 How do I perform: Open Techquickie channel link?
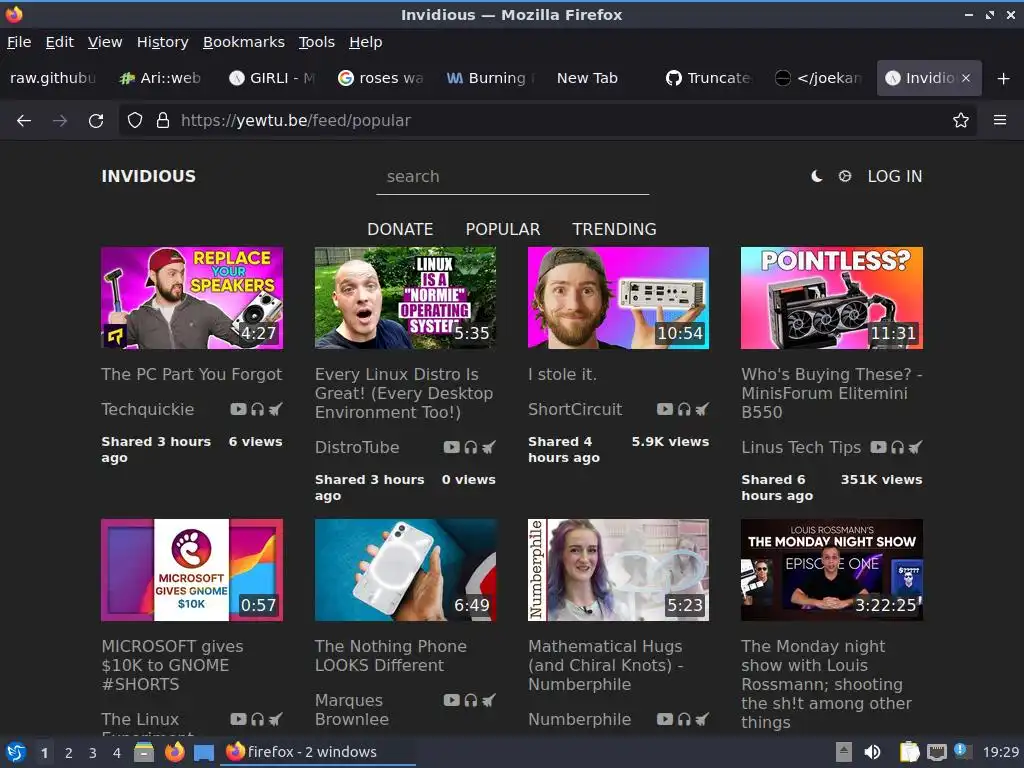point(148,409)
